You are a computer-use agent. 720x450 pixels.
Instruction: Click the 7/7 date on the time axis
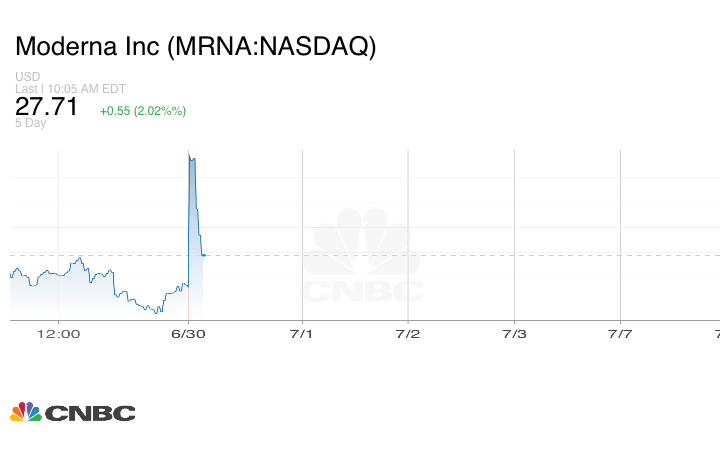620,333
